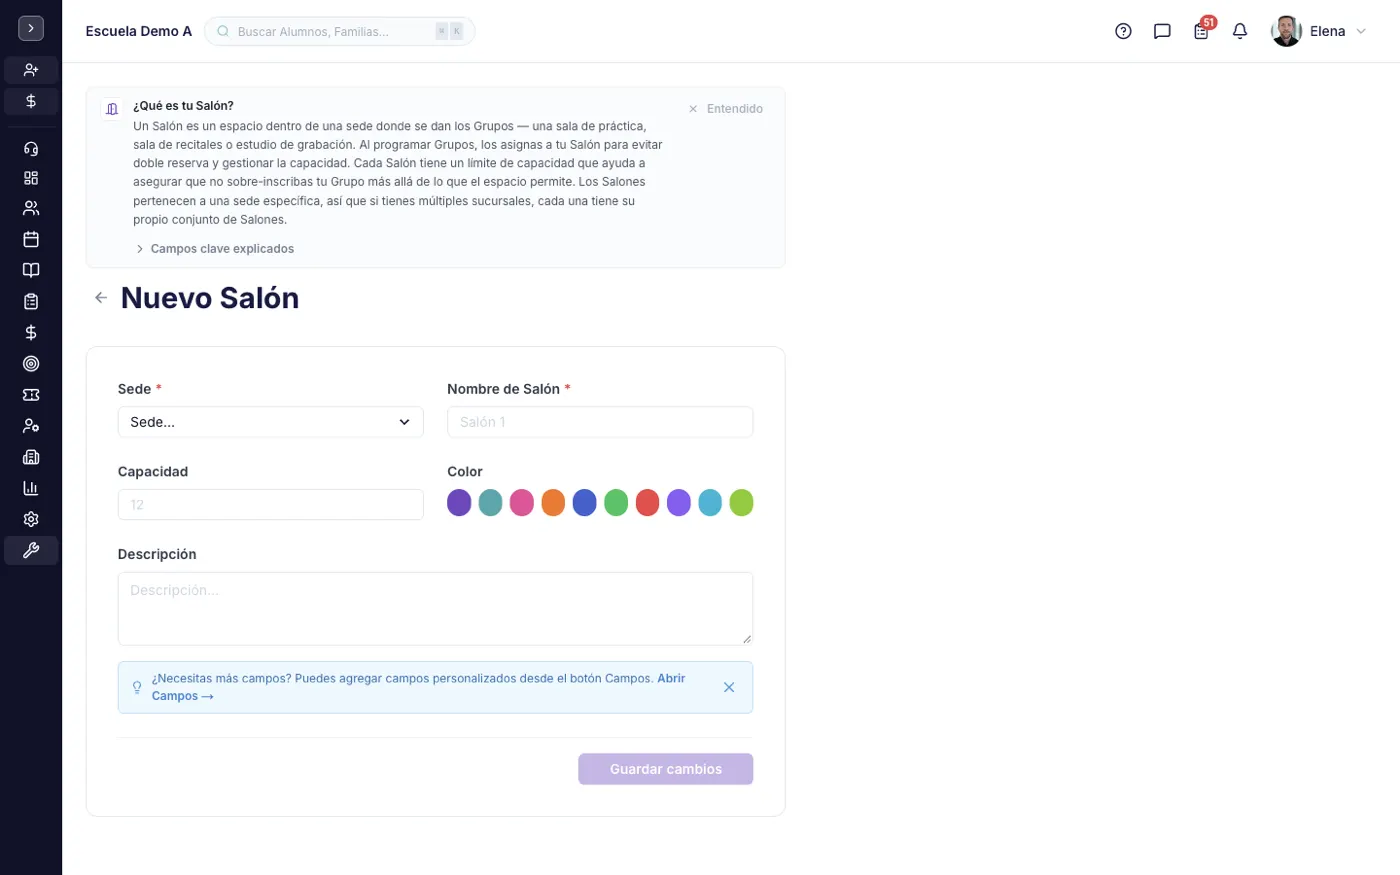Close the custom fields tip banner
The height and width of the screenshot is (875, 1400).
coord(729,687)
